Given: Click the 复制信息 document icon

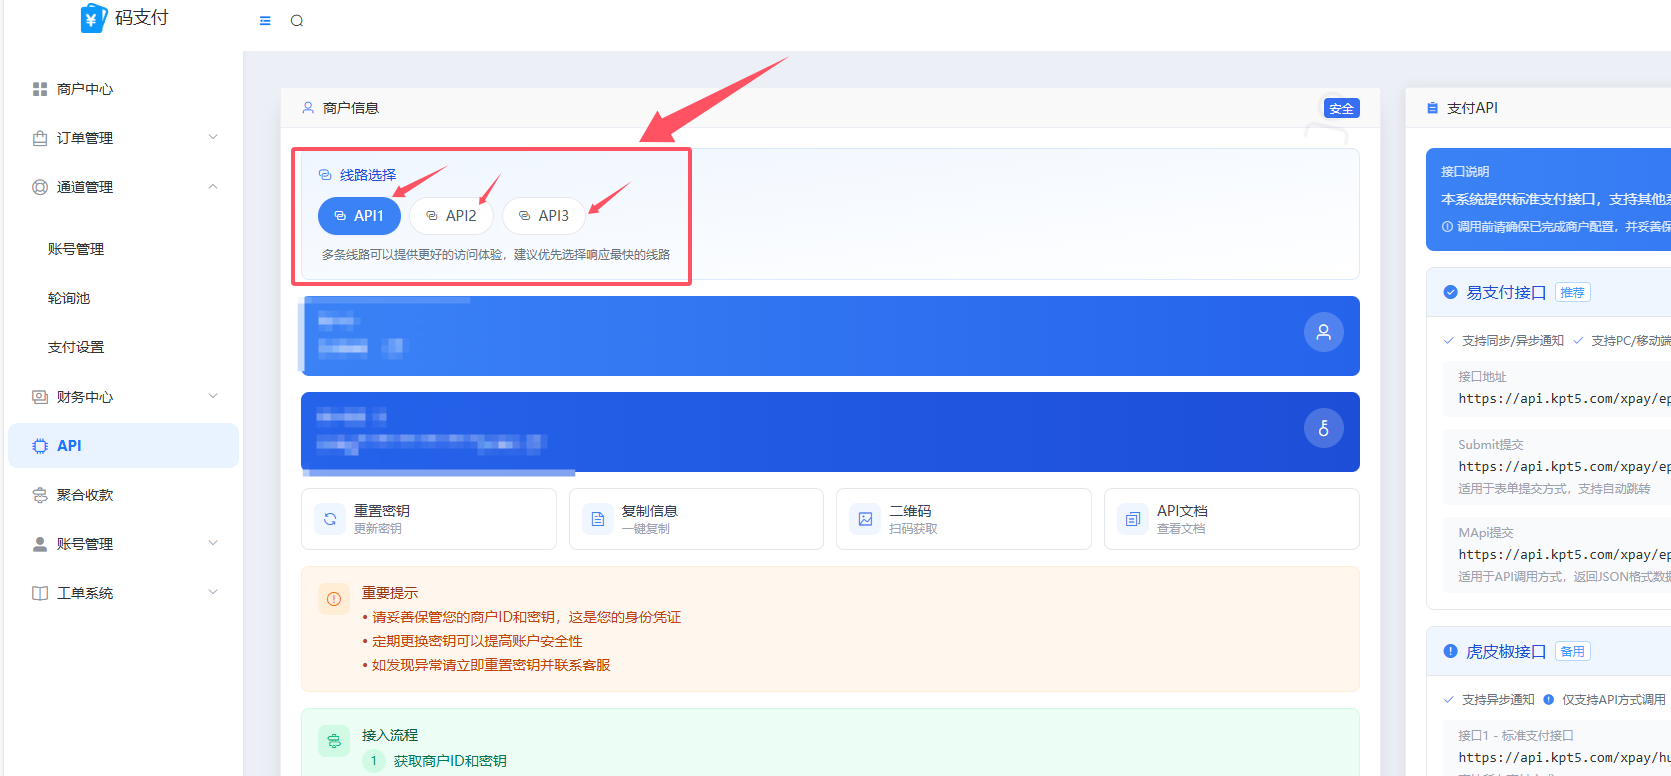Looking at the screenshot, I should (x=598, y=519).
